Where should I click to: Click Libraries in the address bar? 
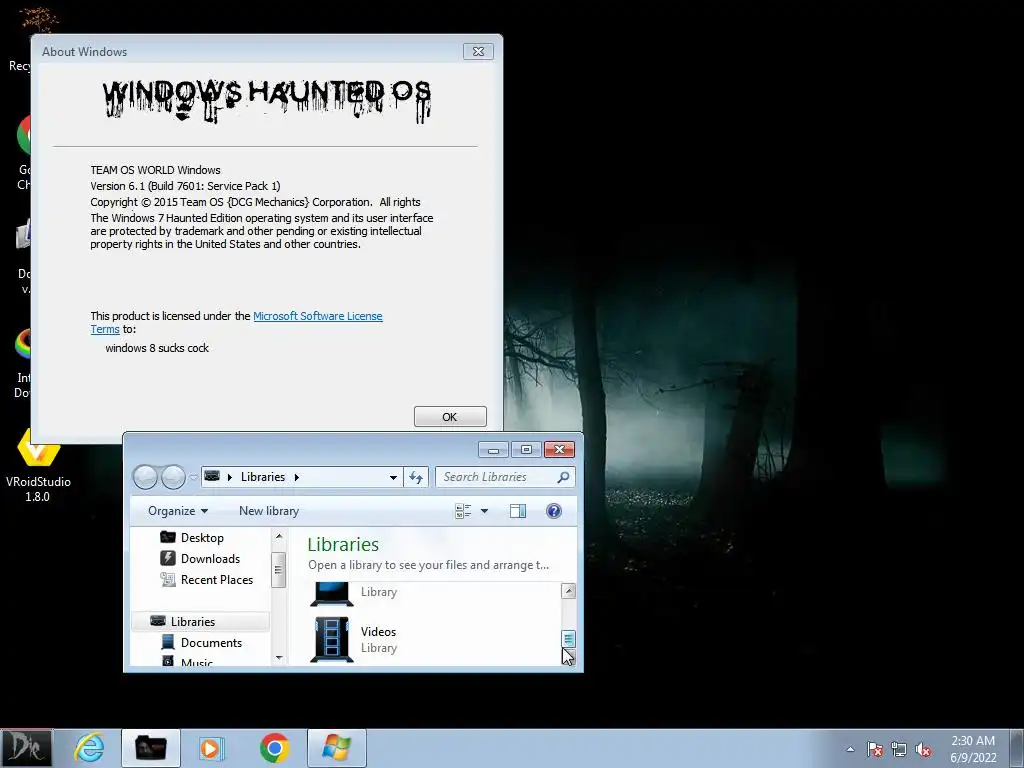point(263,477)
